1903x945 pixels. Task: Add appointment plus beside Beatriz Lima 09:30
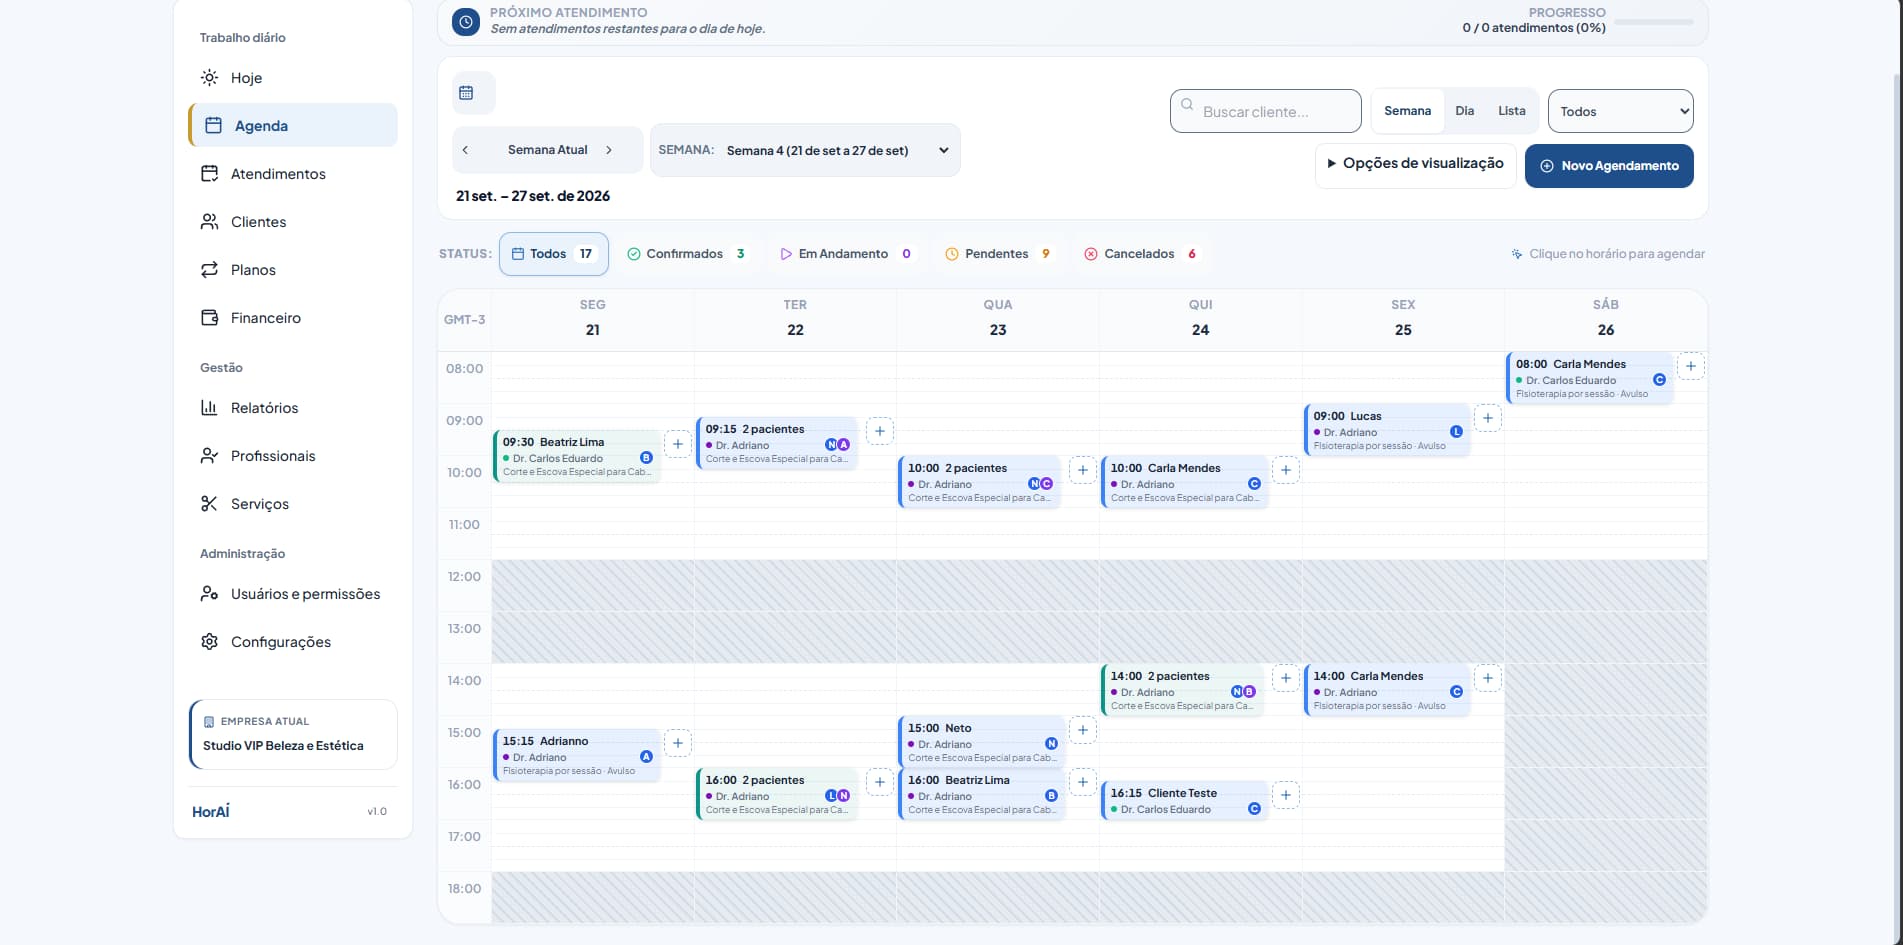[x=677, y=444]
